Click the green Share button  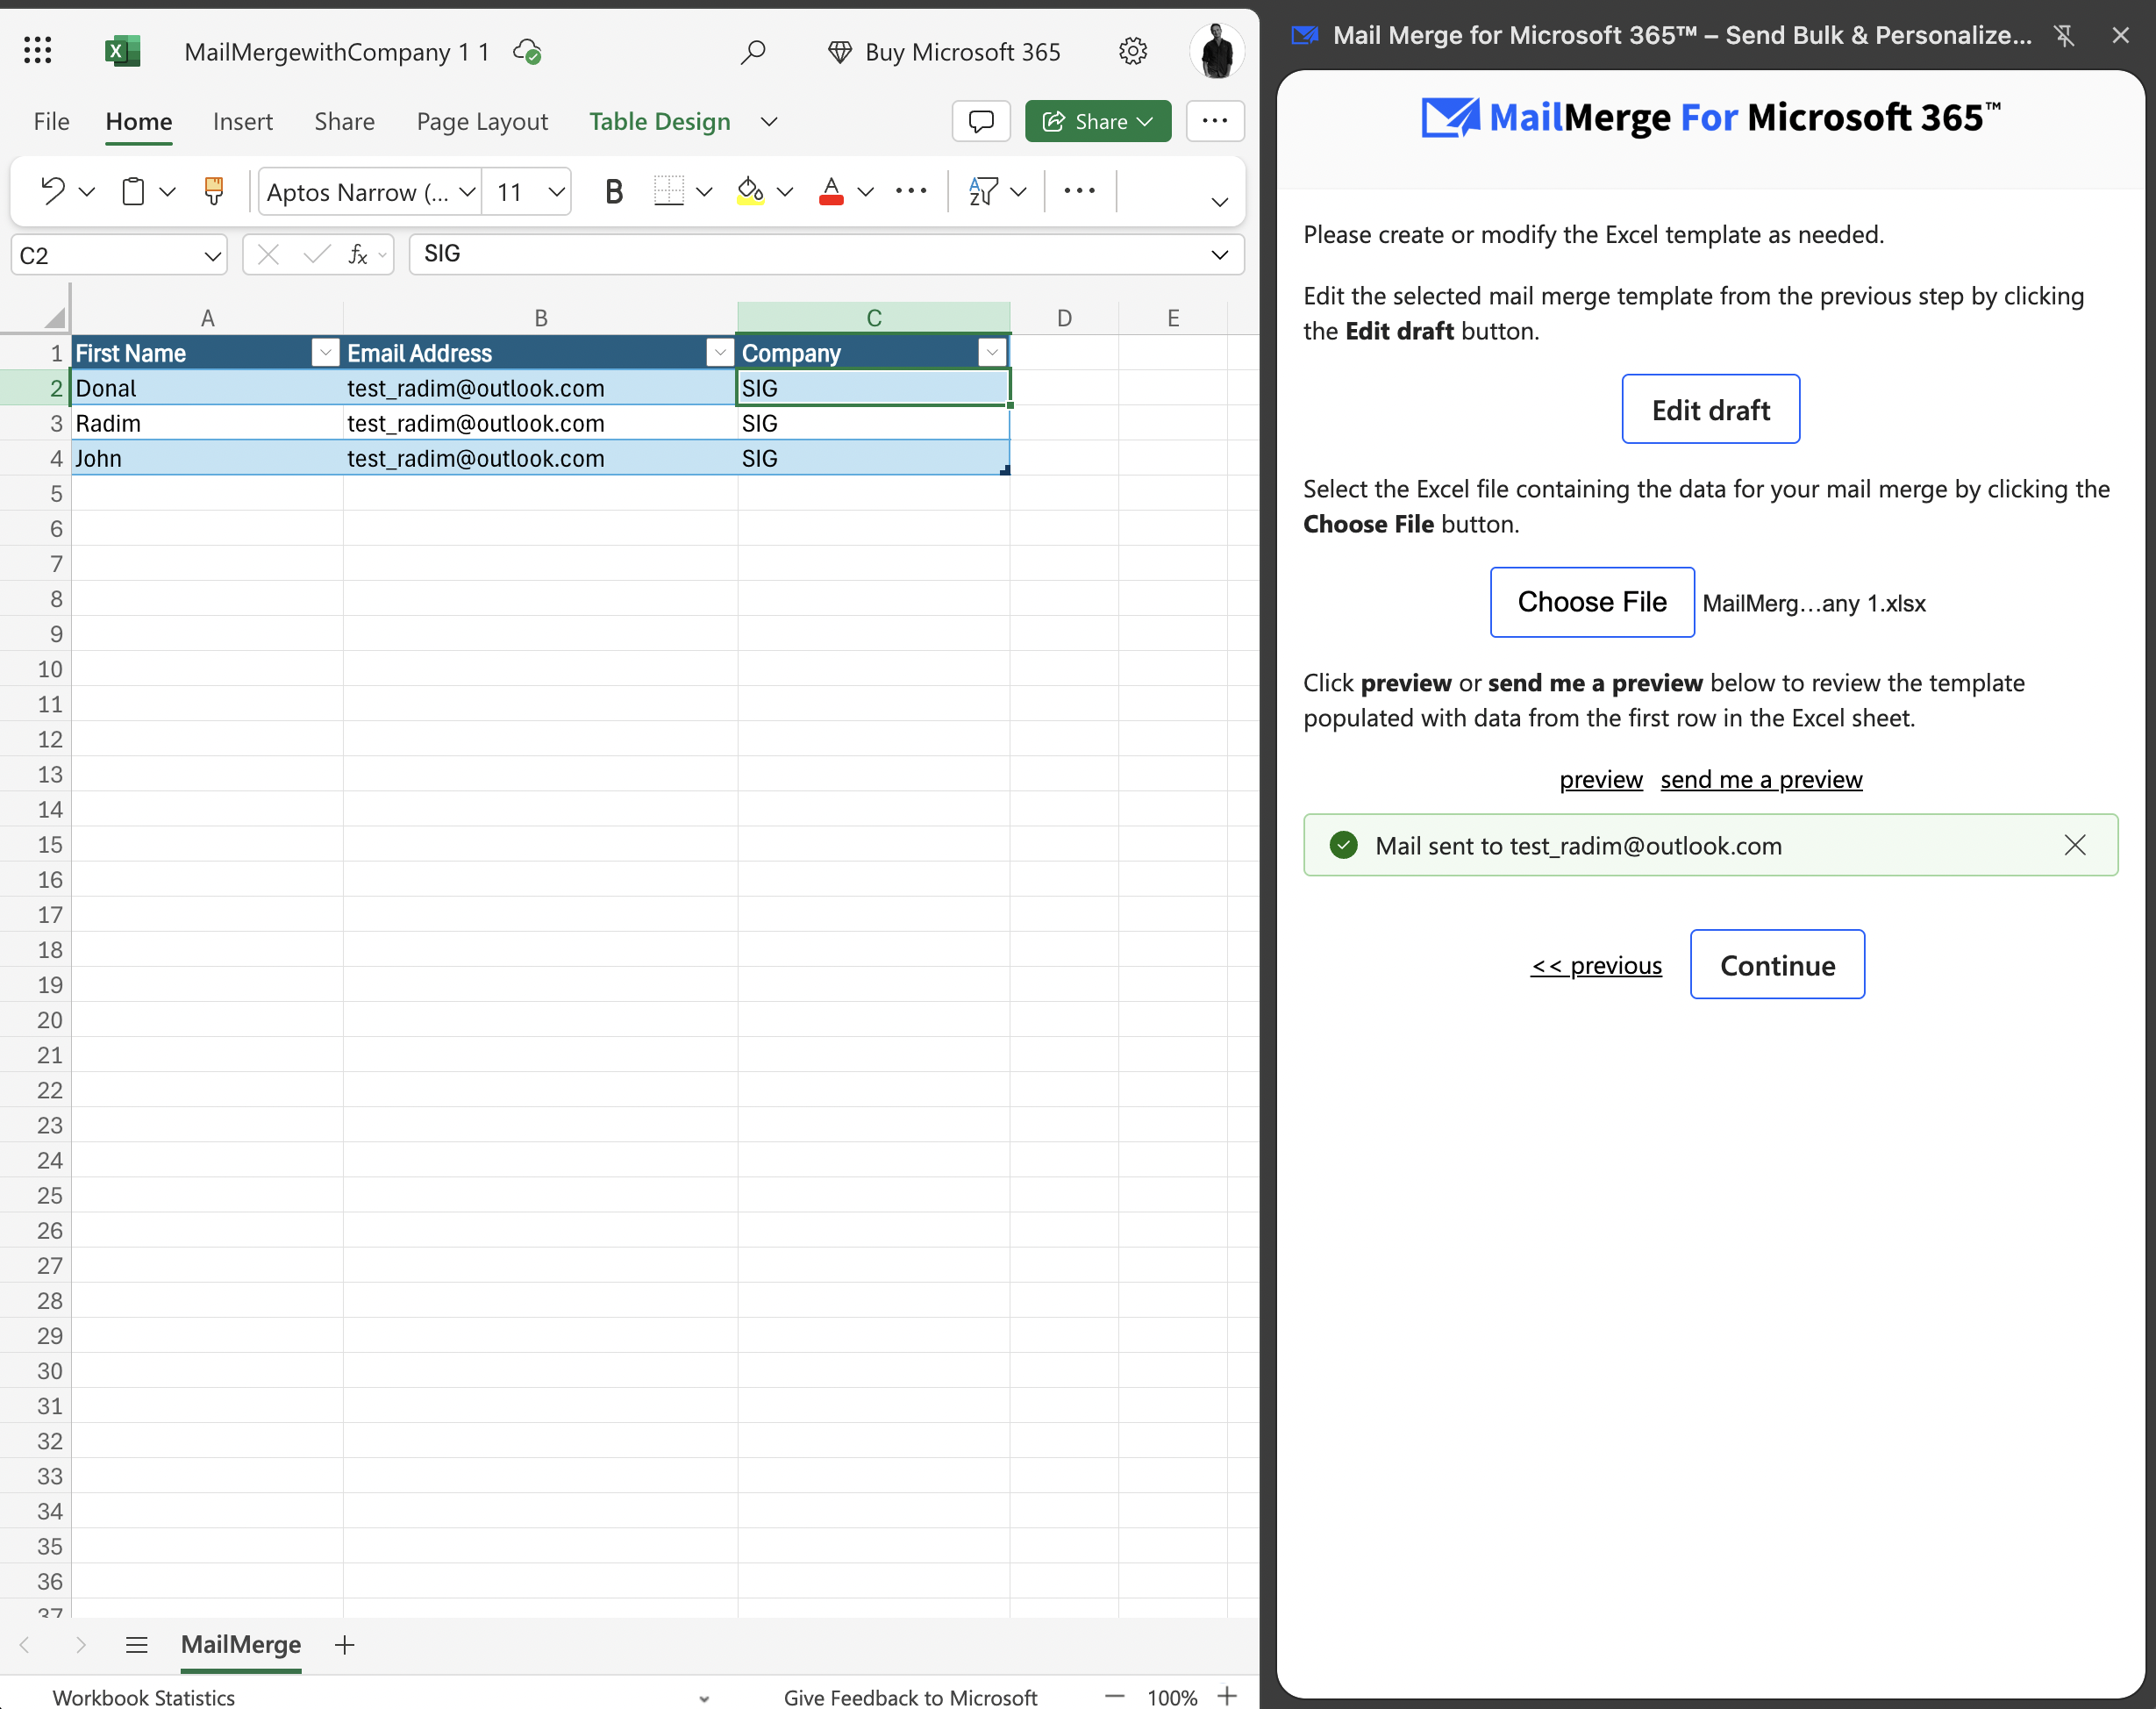pyautogui.click(x=1098, y=121)
